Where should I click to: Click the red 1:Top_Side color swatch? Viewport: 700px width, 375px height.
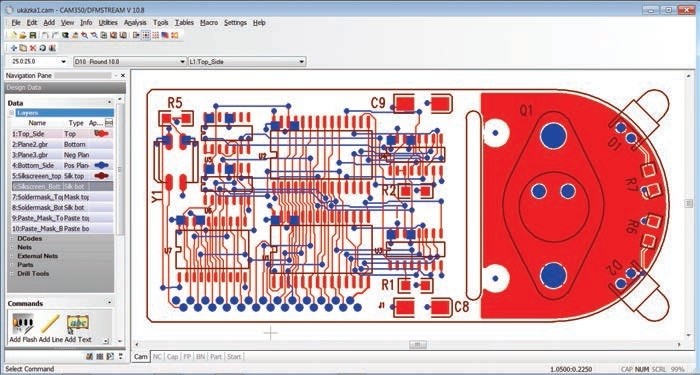[x=101, y=133]
